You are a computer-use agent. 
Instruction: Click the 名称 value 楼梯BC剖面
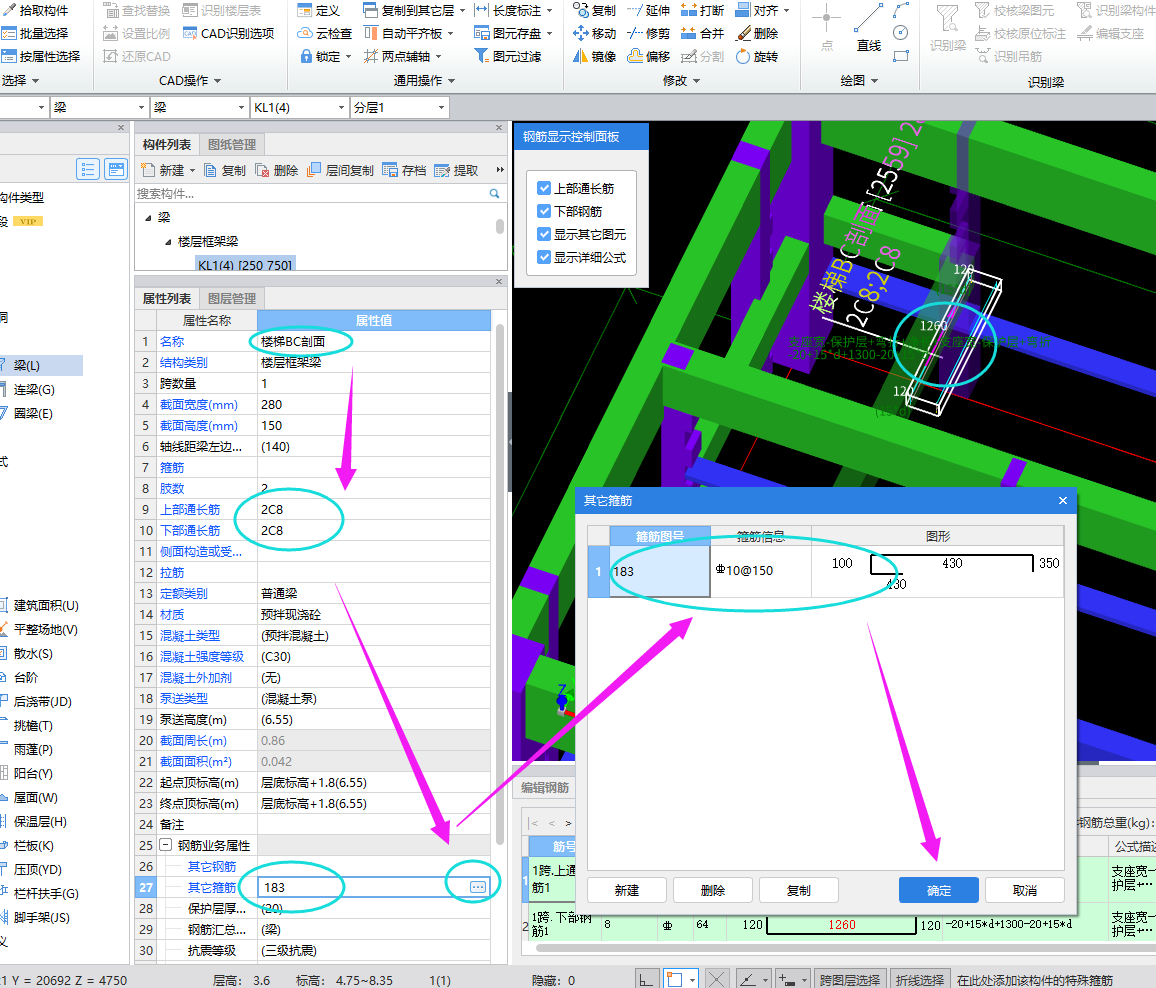coord(373,341)
